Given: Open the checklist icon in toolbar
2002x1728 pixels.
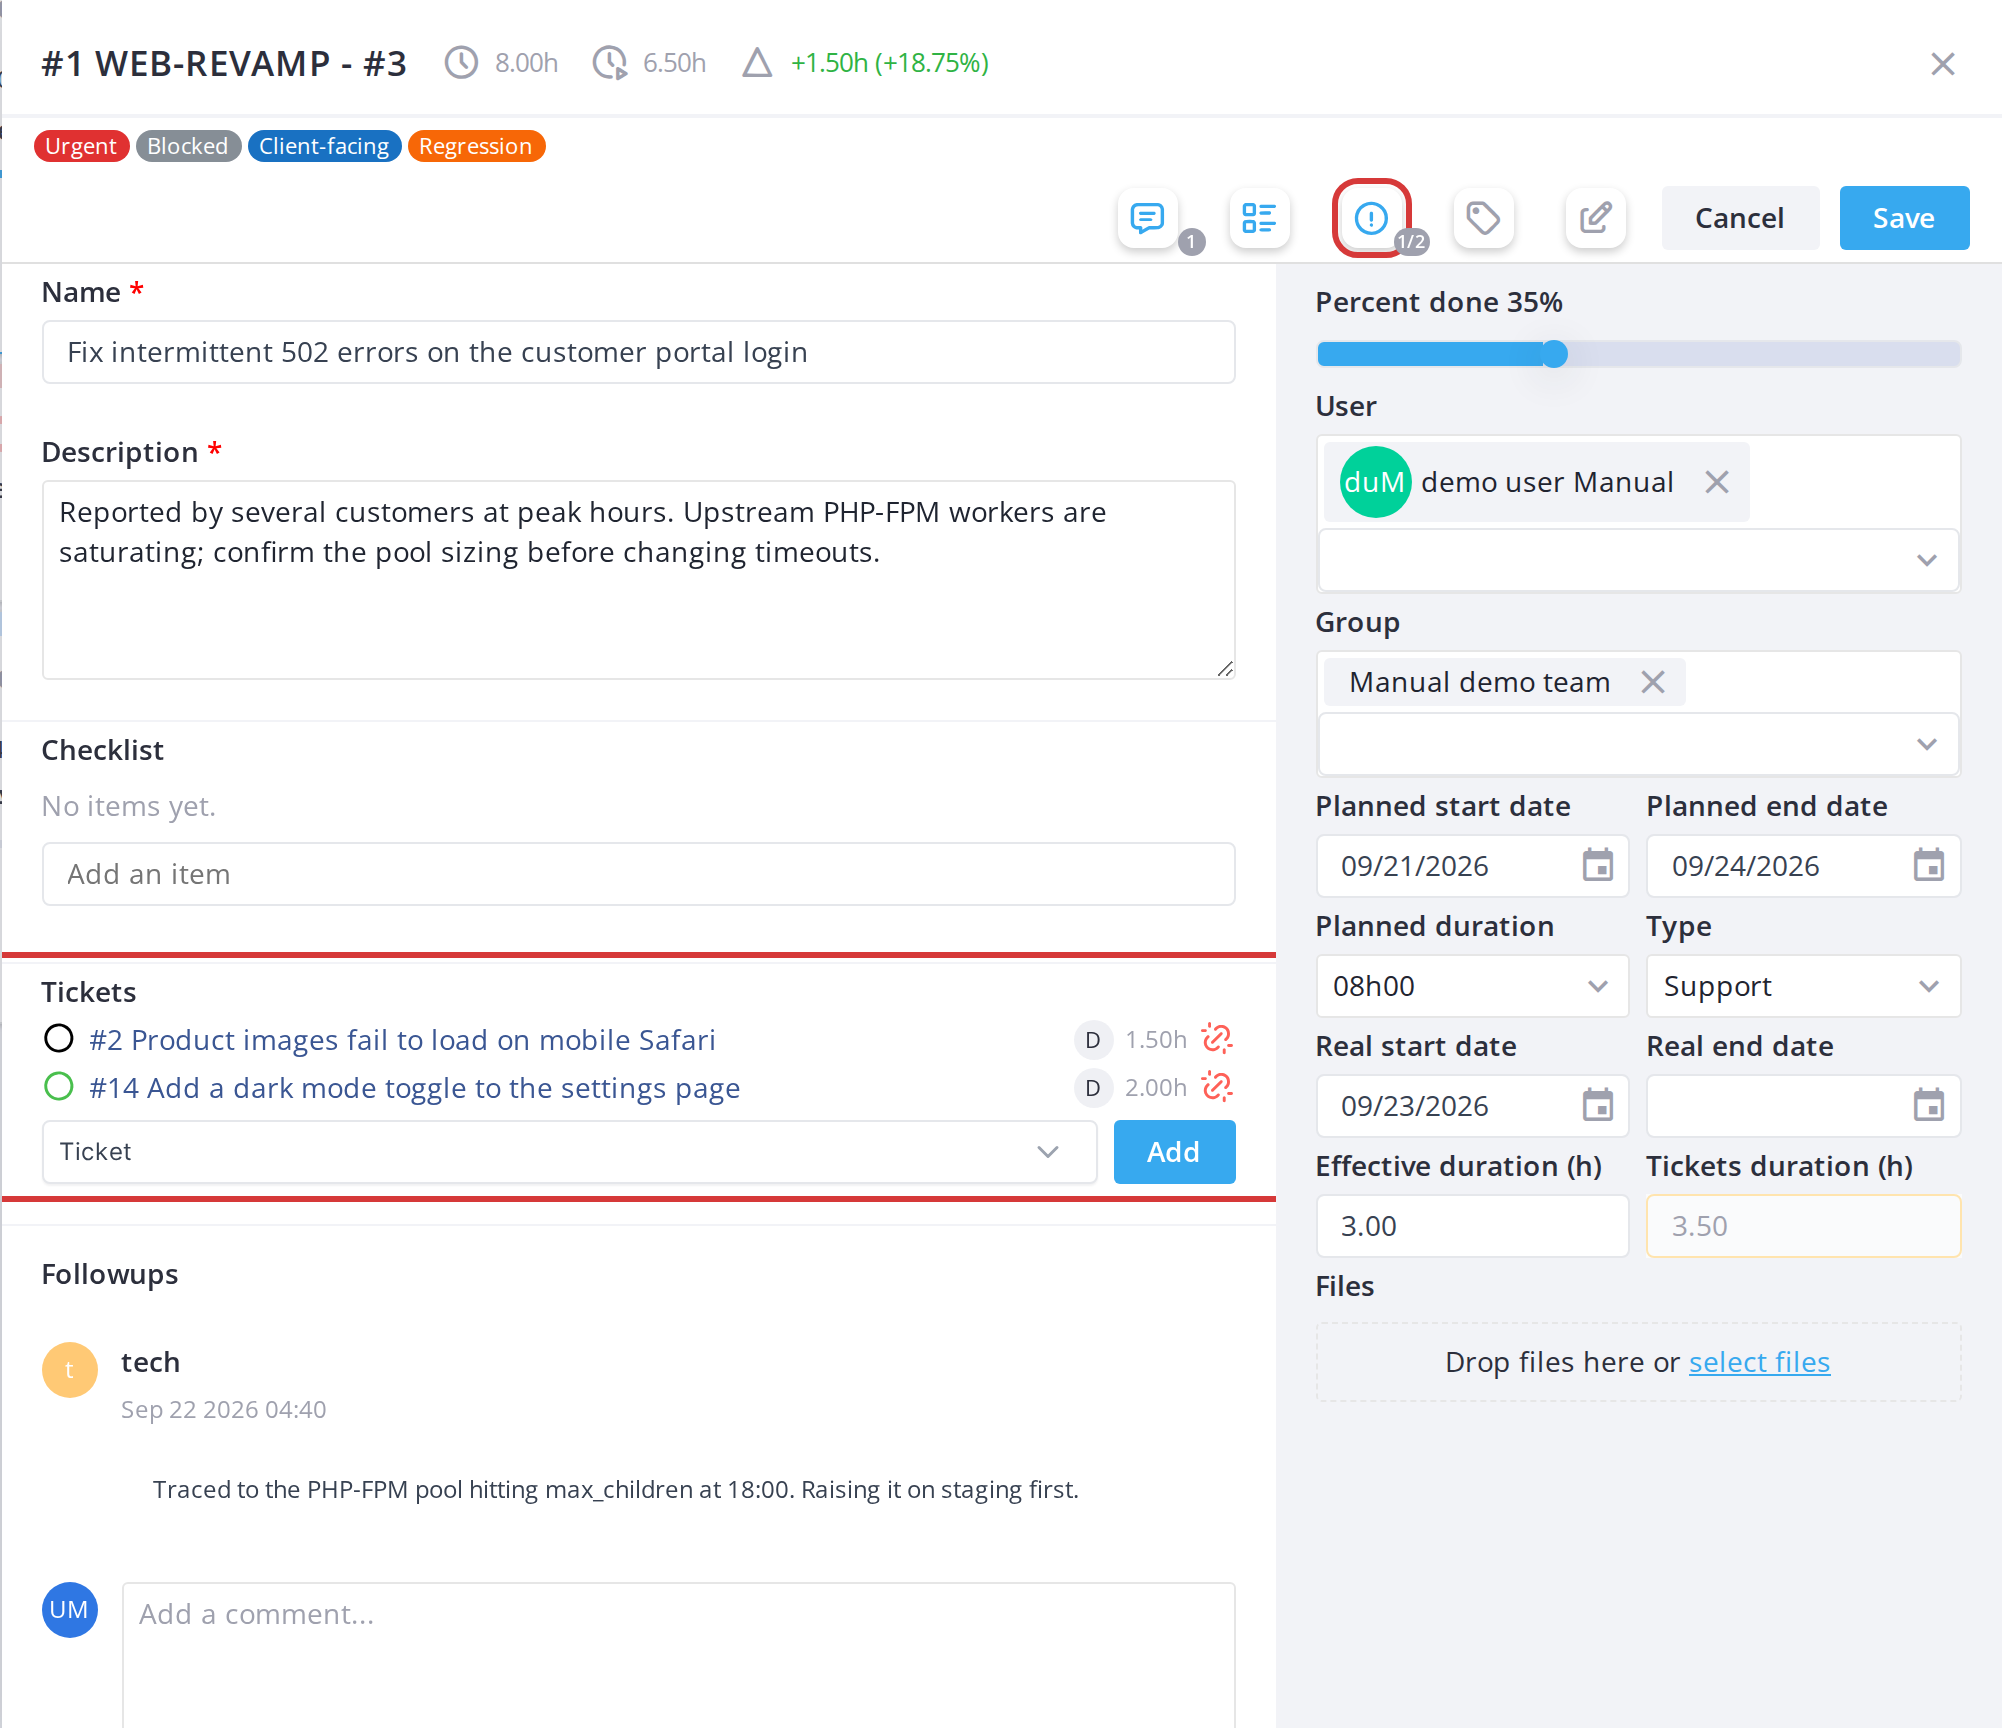Looking at the screenshot, I should [x=1259, y=218].
